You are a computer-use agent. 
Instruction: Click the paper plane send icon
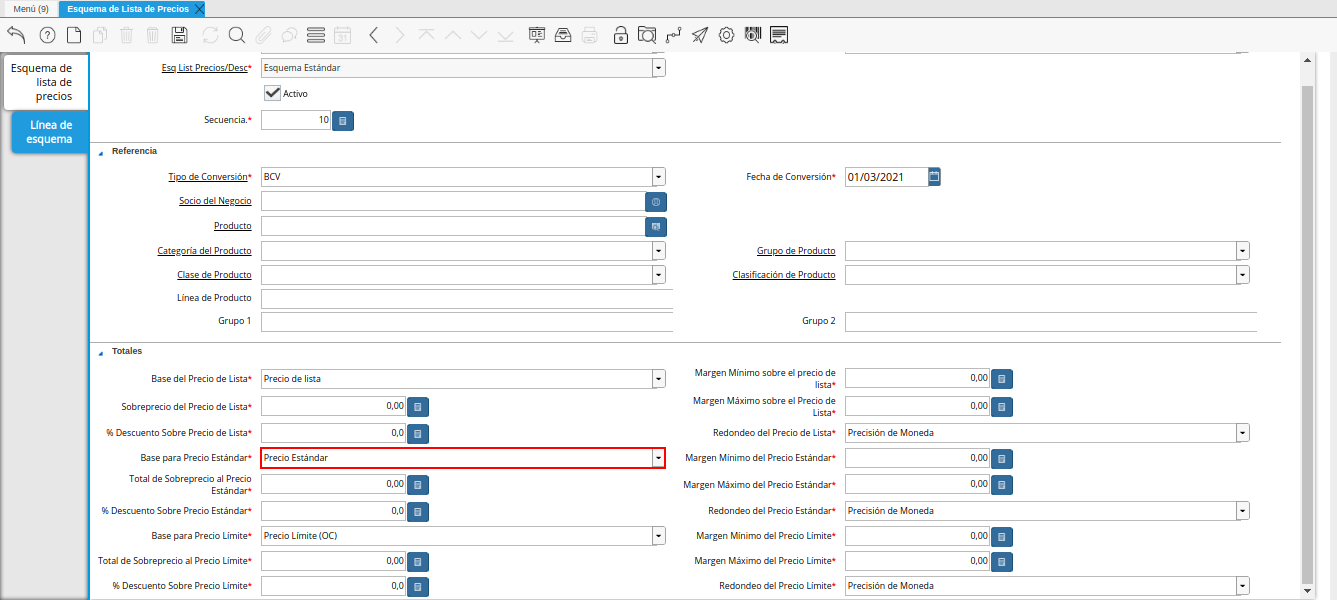point(700,35)
